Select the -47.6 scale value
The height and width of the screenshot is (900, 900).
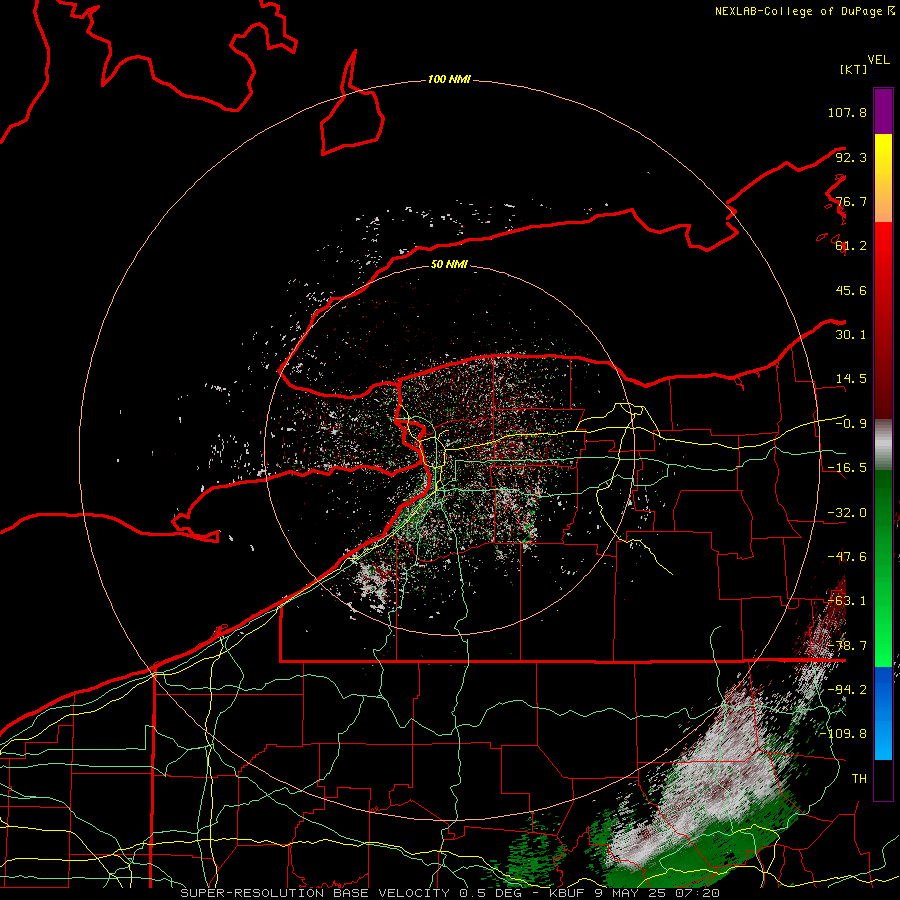pyautogui.click(x=847, y=557)
